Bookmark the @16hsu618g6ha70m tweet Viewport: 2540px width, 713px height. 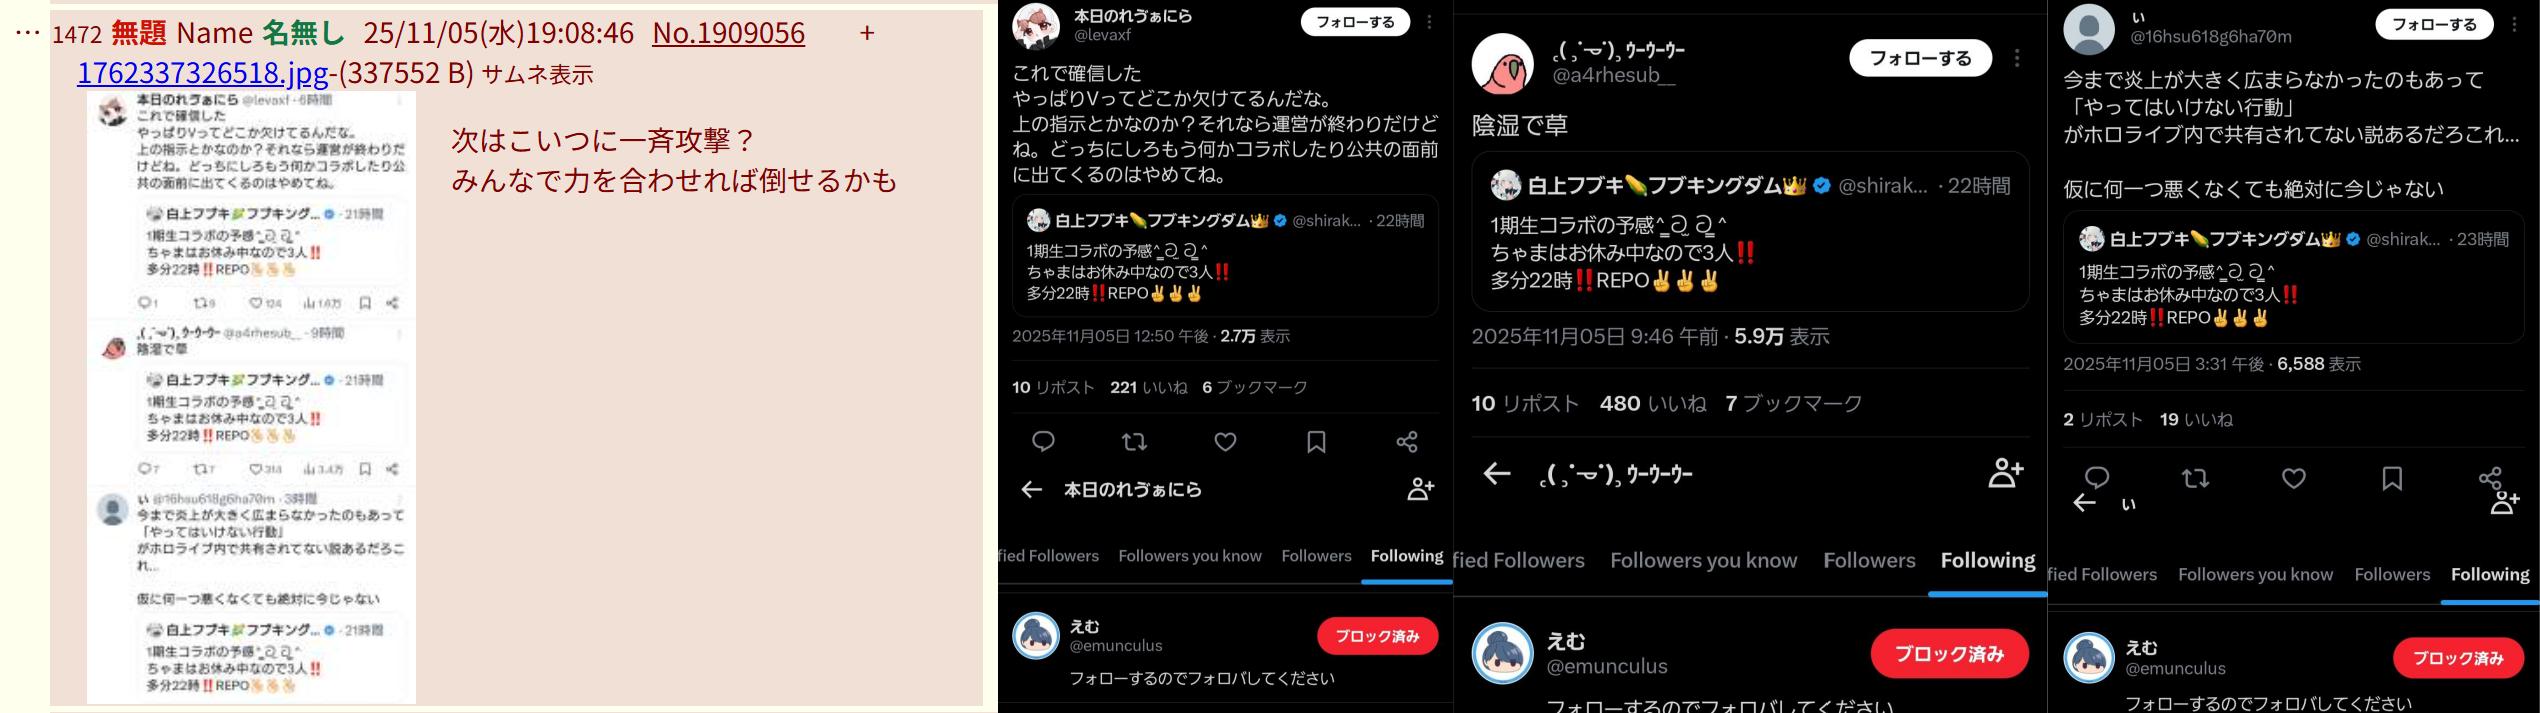tap(2391, 479)
